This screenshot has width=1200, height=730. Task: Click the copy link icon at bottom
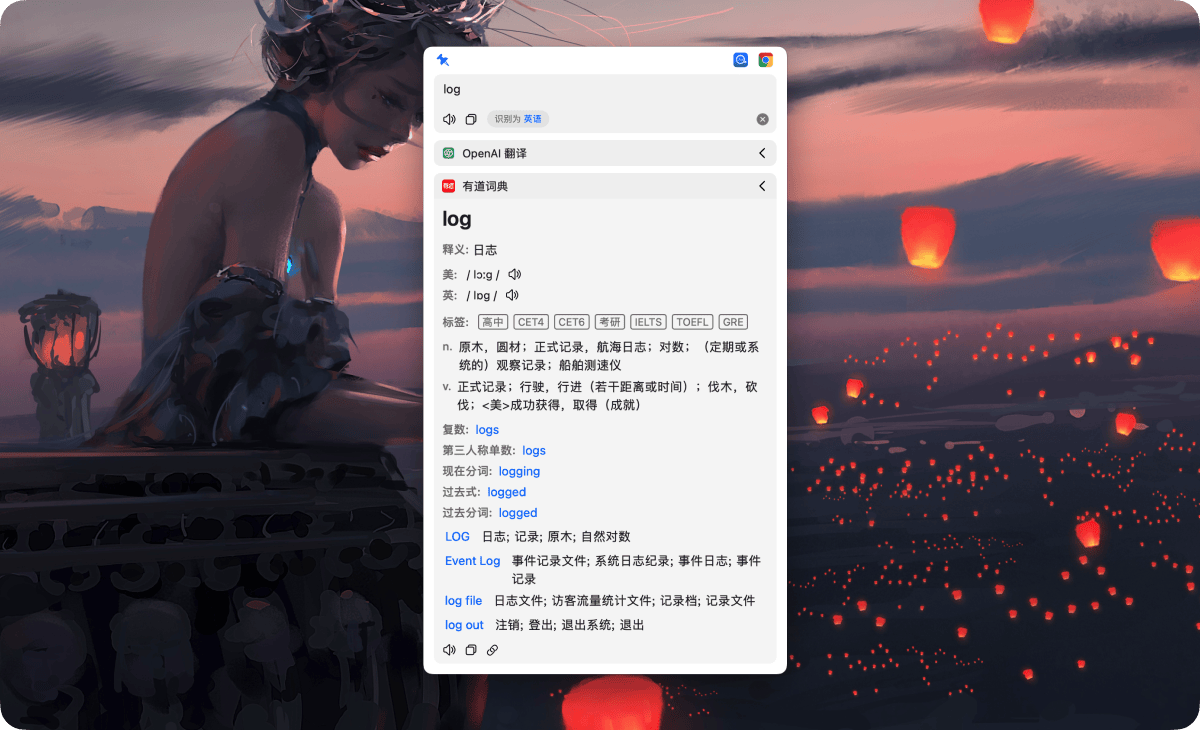492,650
